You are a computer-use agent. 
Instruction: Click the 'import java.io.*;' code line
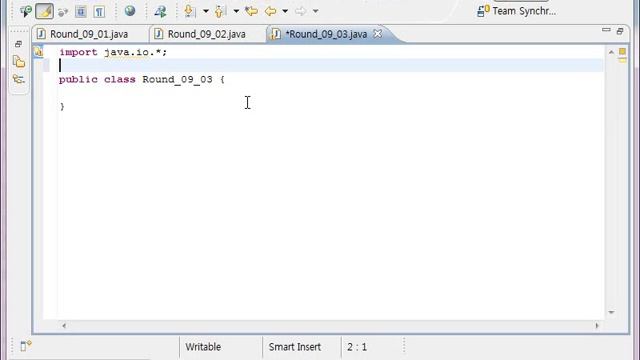pyautogui.click(x=113, y=52)
